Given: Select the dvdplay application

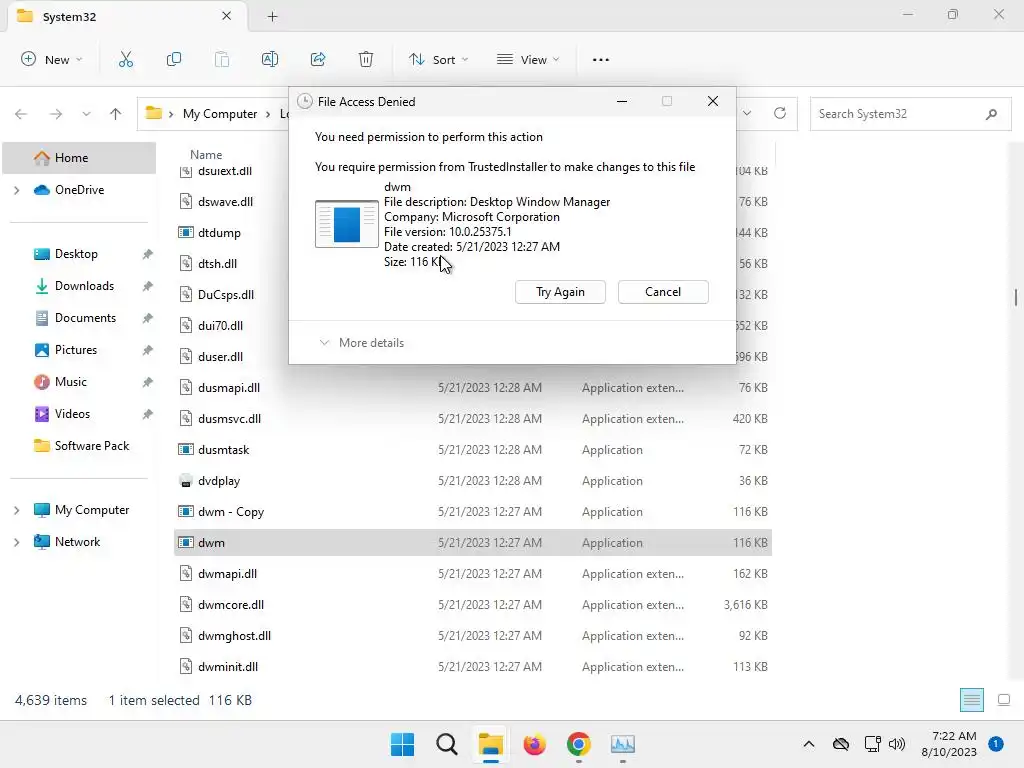Looking at the screenshot, I should 473,481.
